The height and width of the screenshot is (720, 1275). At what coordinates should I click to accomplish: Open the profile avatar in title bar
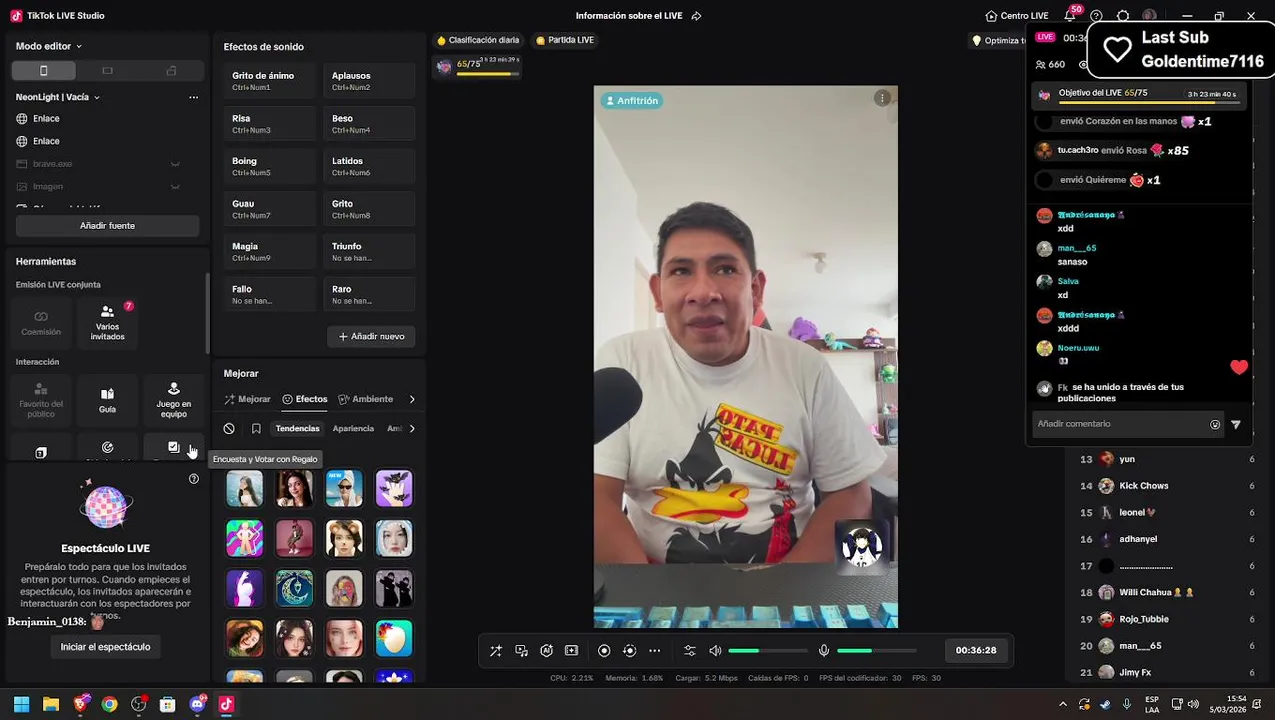click(1150, 16)
